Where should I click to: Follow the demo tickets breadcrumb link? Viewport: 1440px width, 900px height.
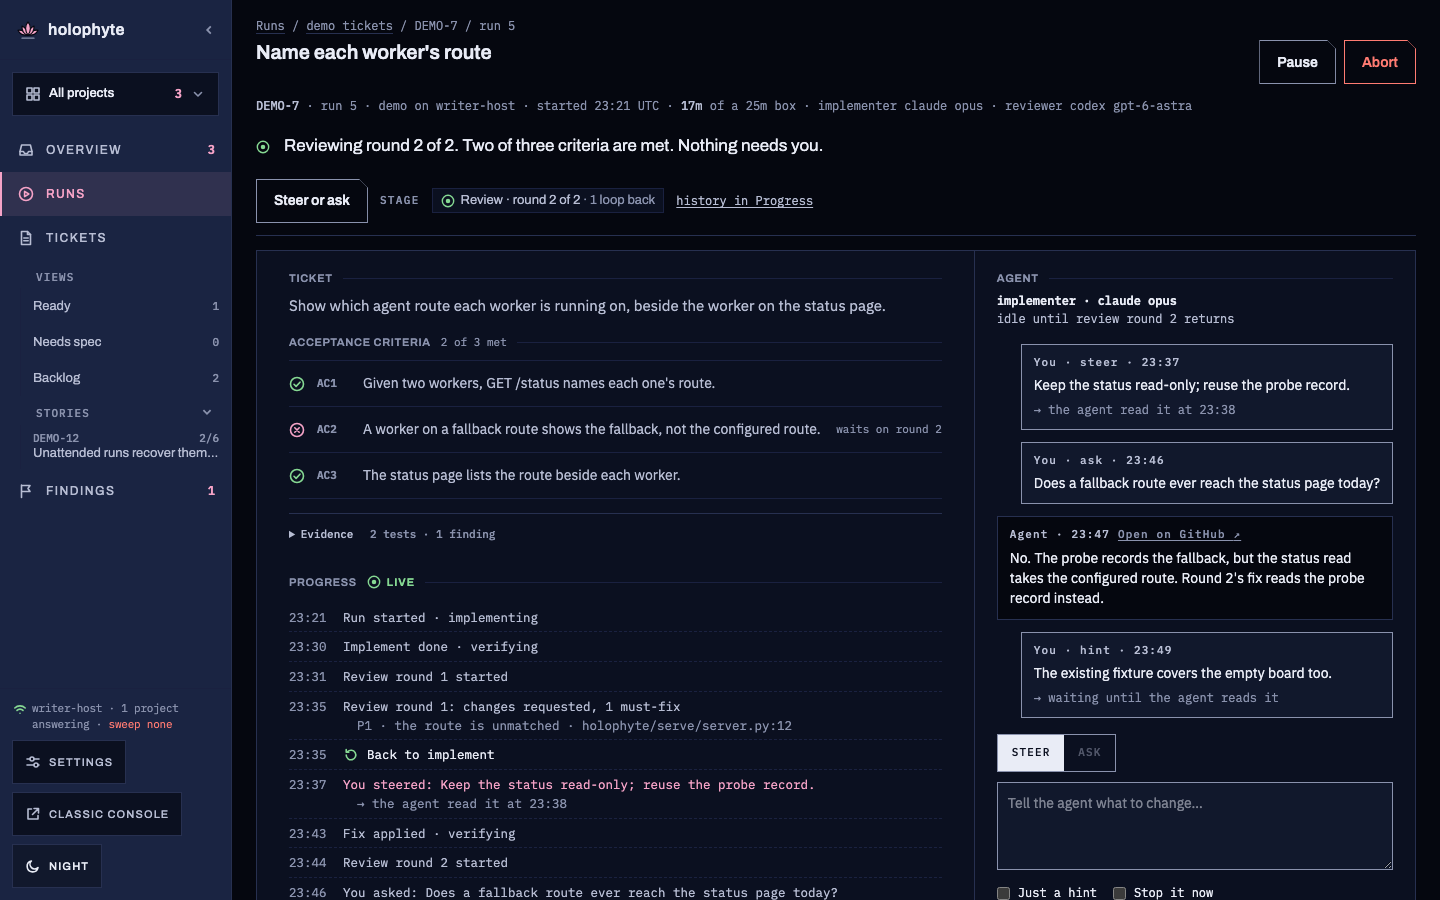349,26
